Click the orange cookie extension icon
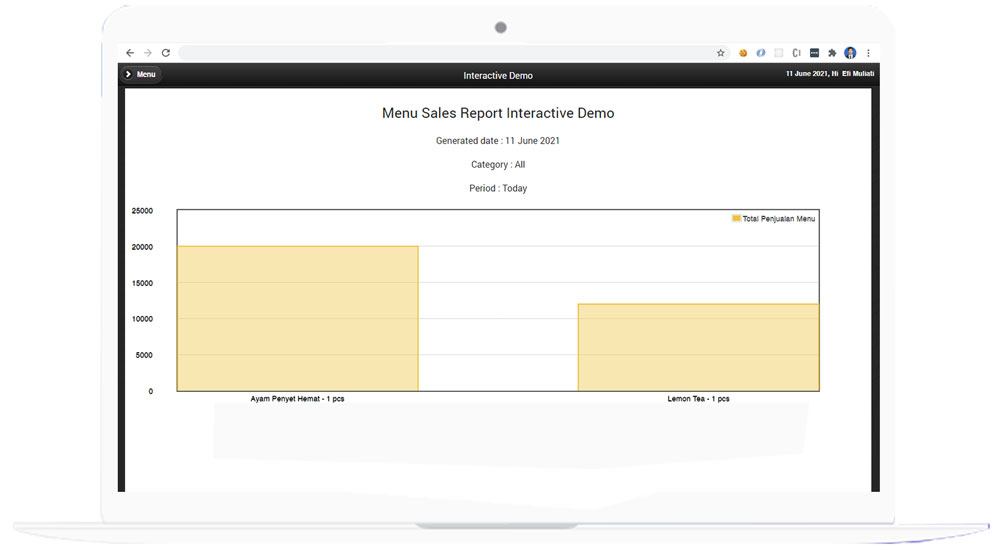Image resolution: width=1000 pixels, height=553 pixels. point(743,53)
